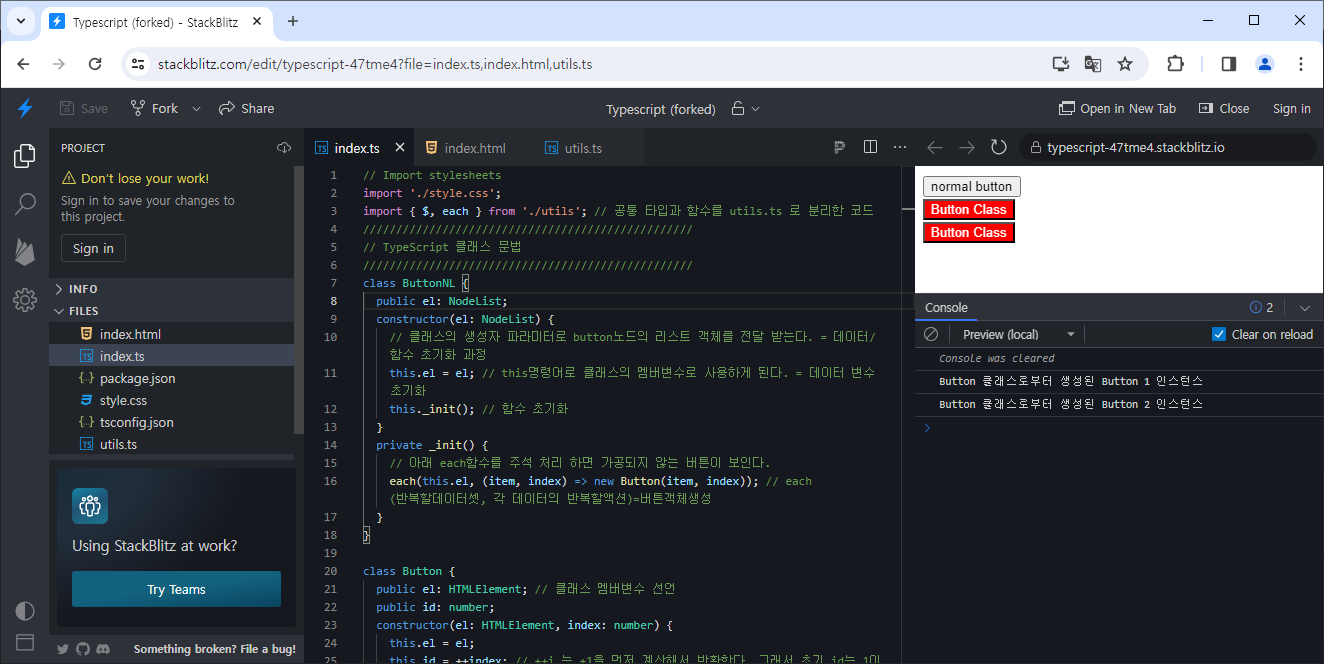Select the Console tab
The width and height of the screenshot is (1324, 664).
tap(946, 308)
